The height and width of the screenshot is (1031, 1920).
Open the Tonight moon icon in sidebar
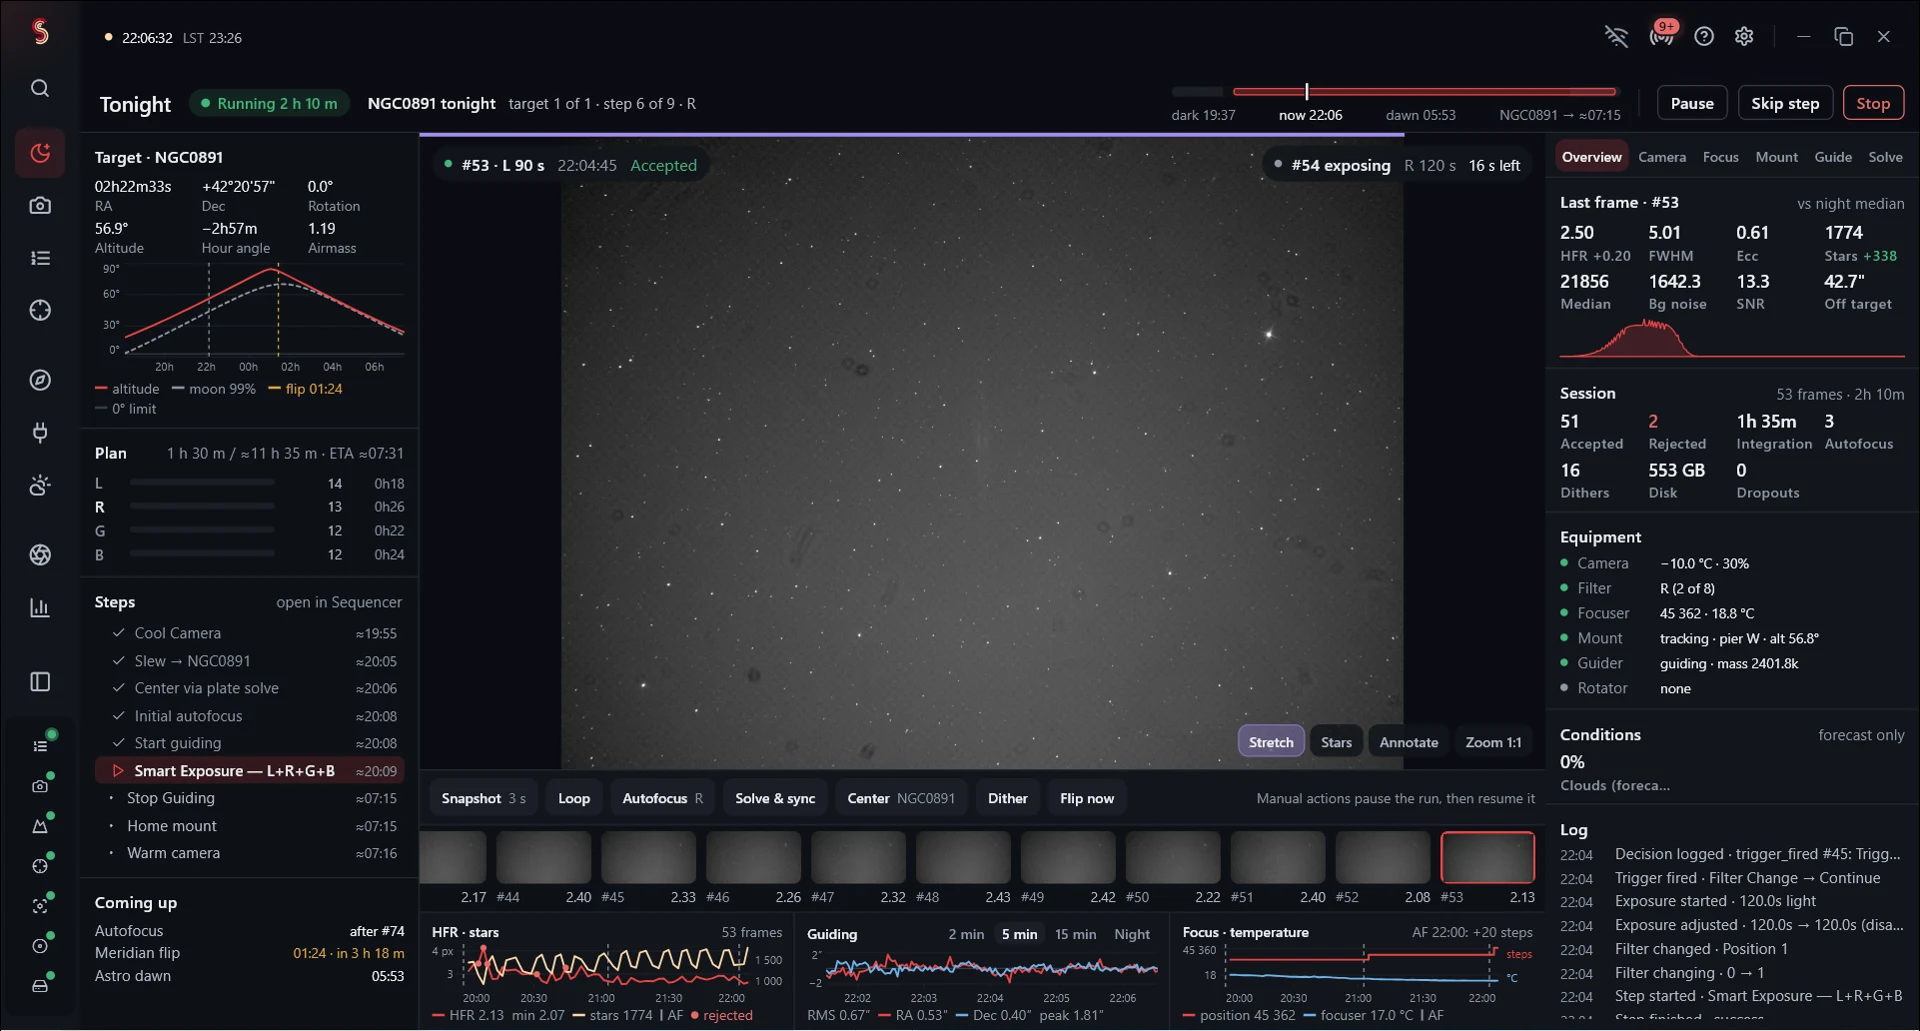(40, 153)
